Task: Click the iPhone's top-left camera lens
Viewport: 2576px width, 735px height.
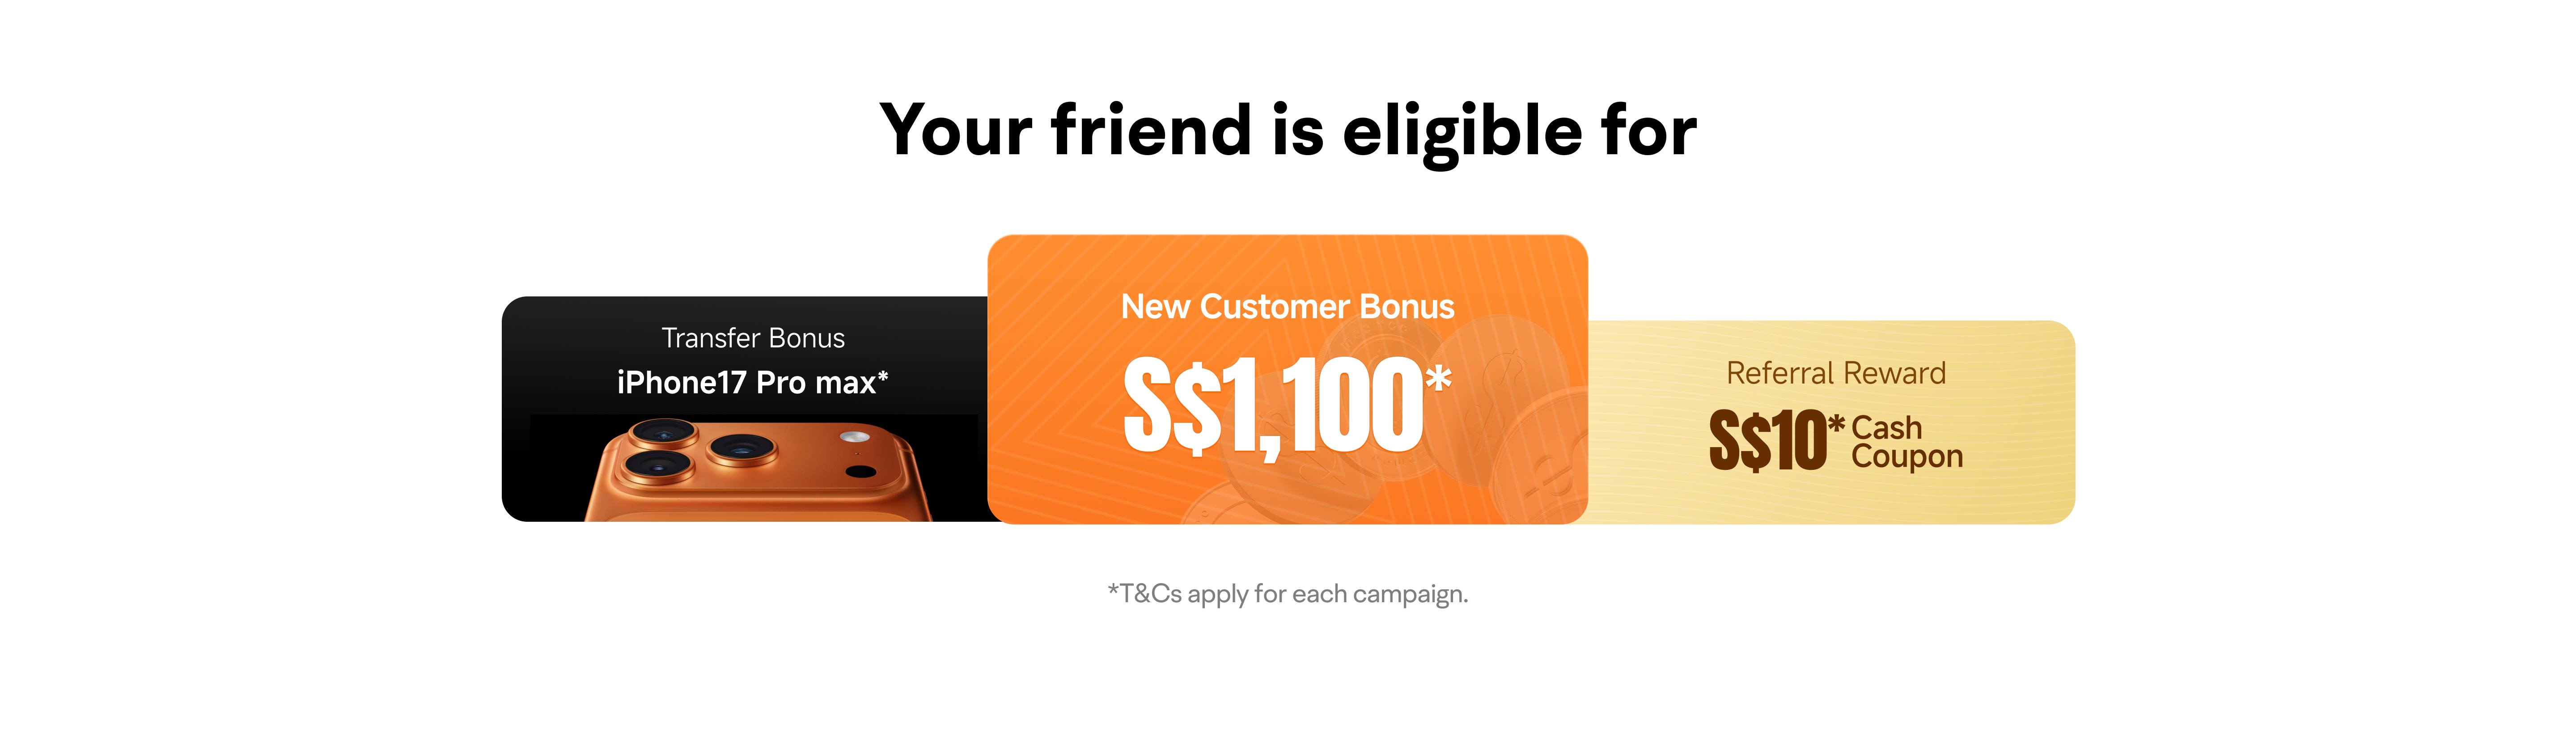Action: [x=663, y=433]
